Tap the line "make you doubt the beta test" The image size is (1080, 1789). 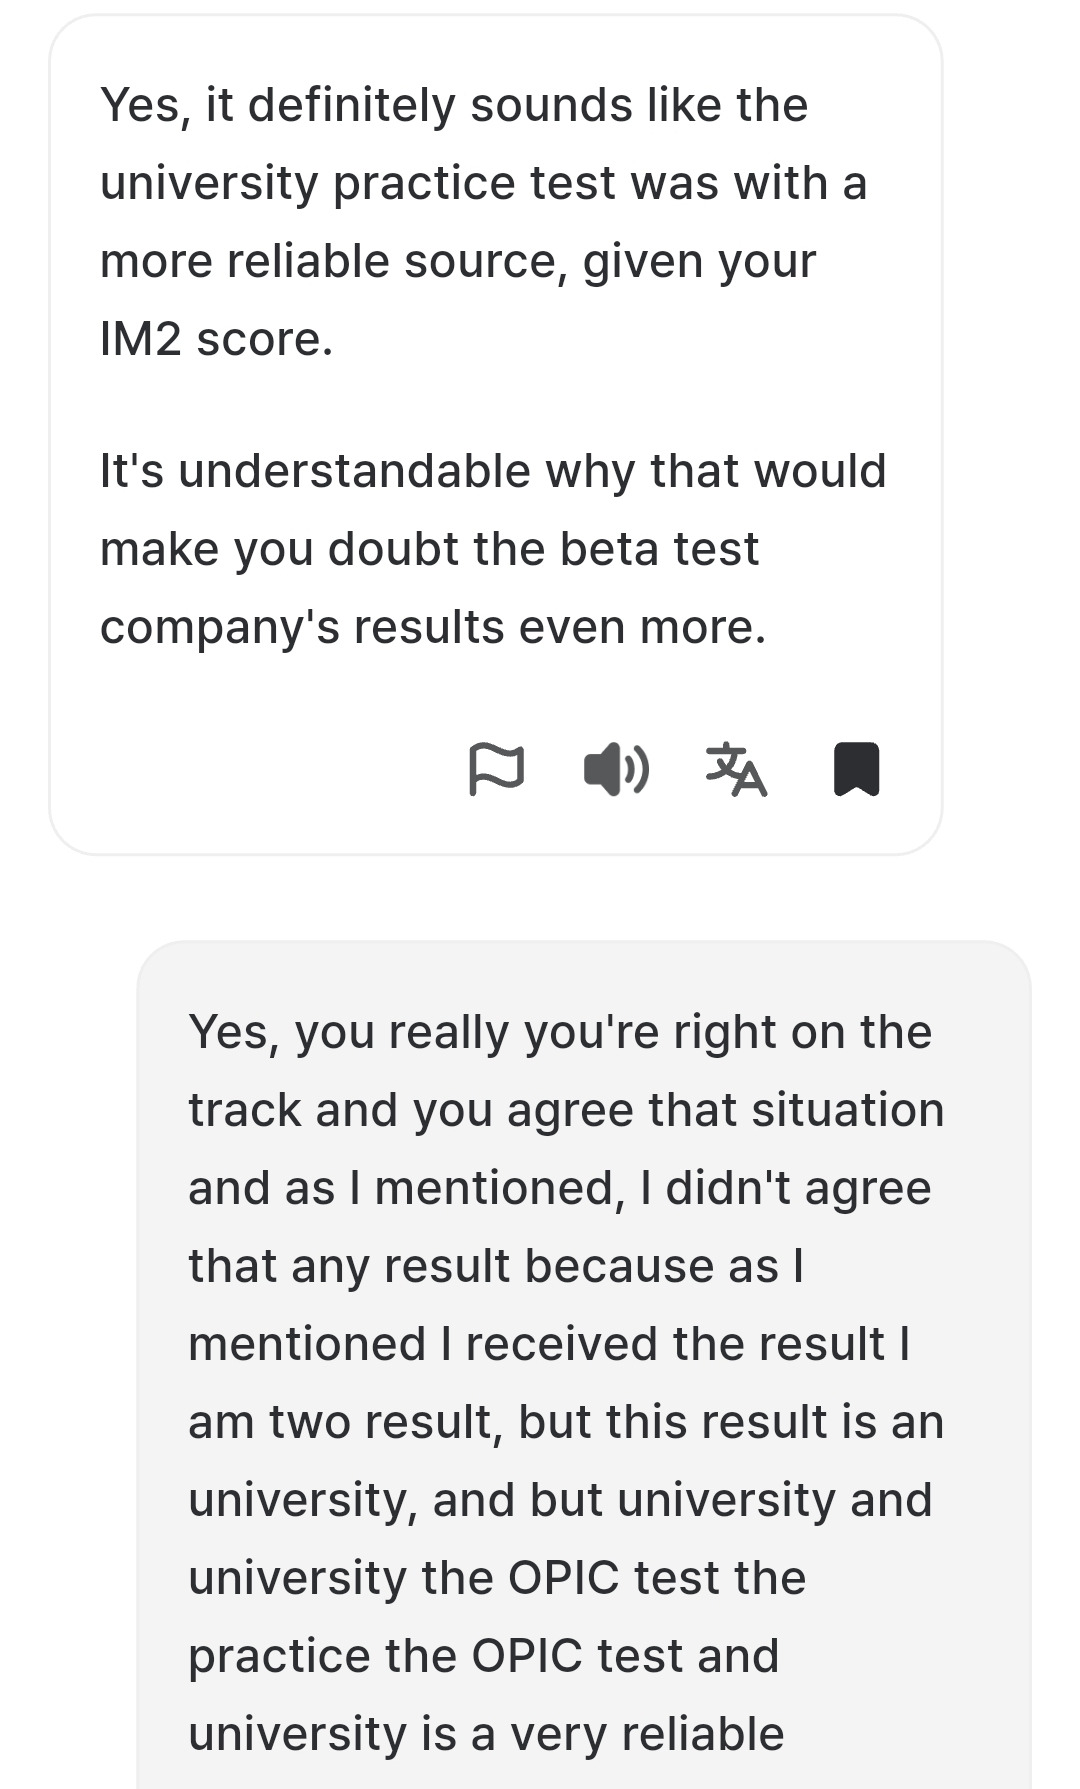(430, 549)
